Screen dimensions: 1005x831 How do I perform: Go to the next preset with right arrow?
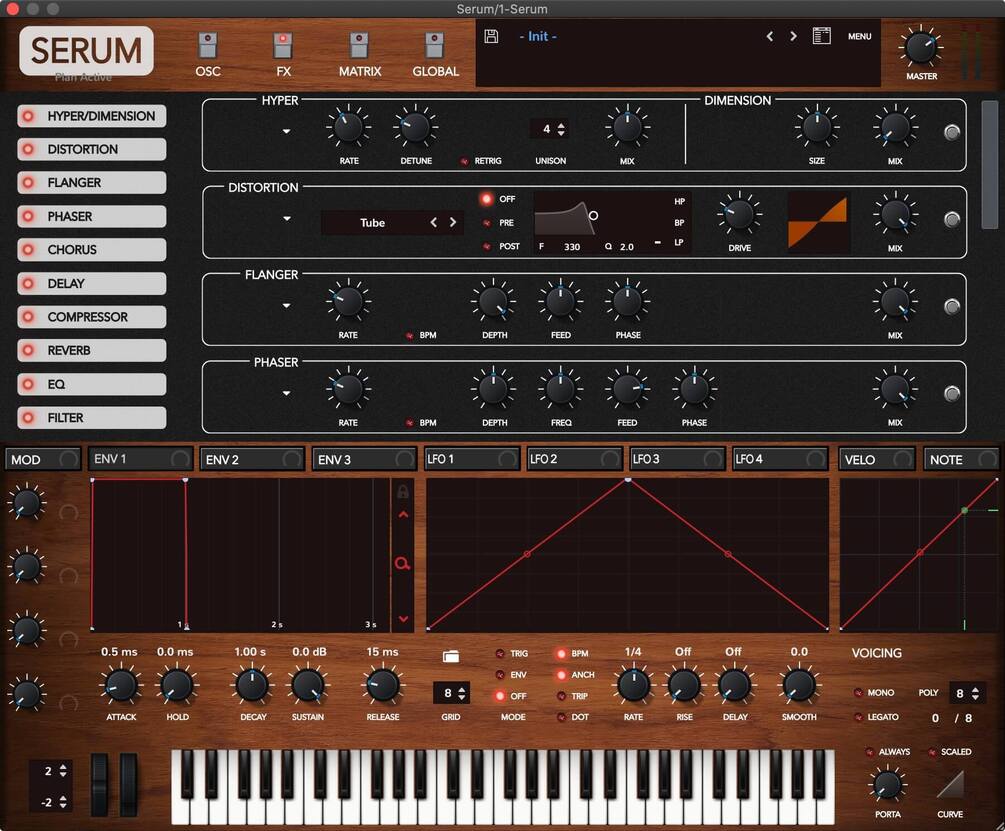coord(793,37)
